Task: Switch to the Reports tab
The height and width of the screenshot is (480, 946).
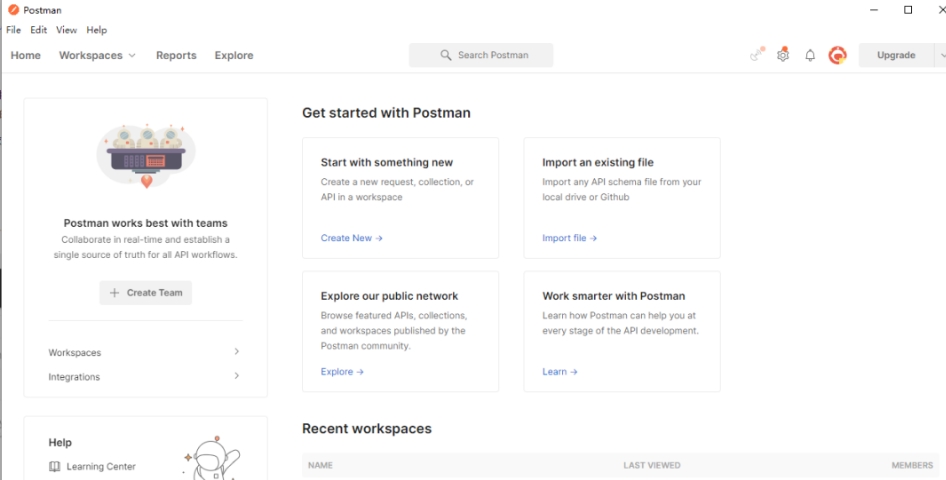Action: 176,55
